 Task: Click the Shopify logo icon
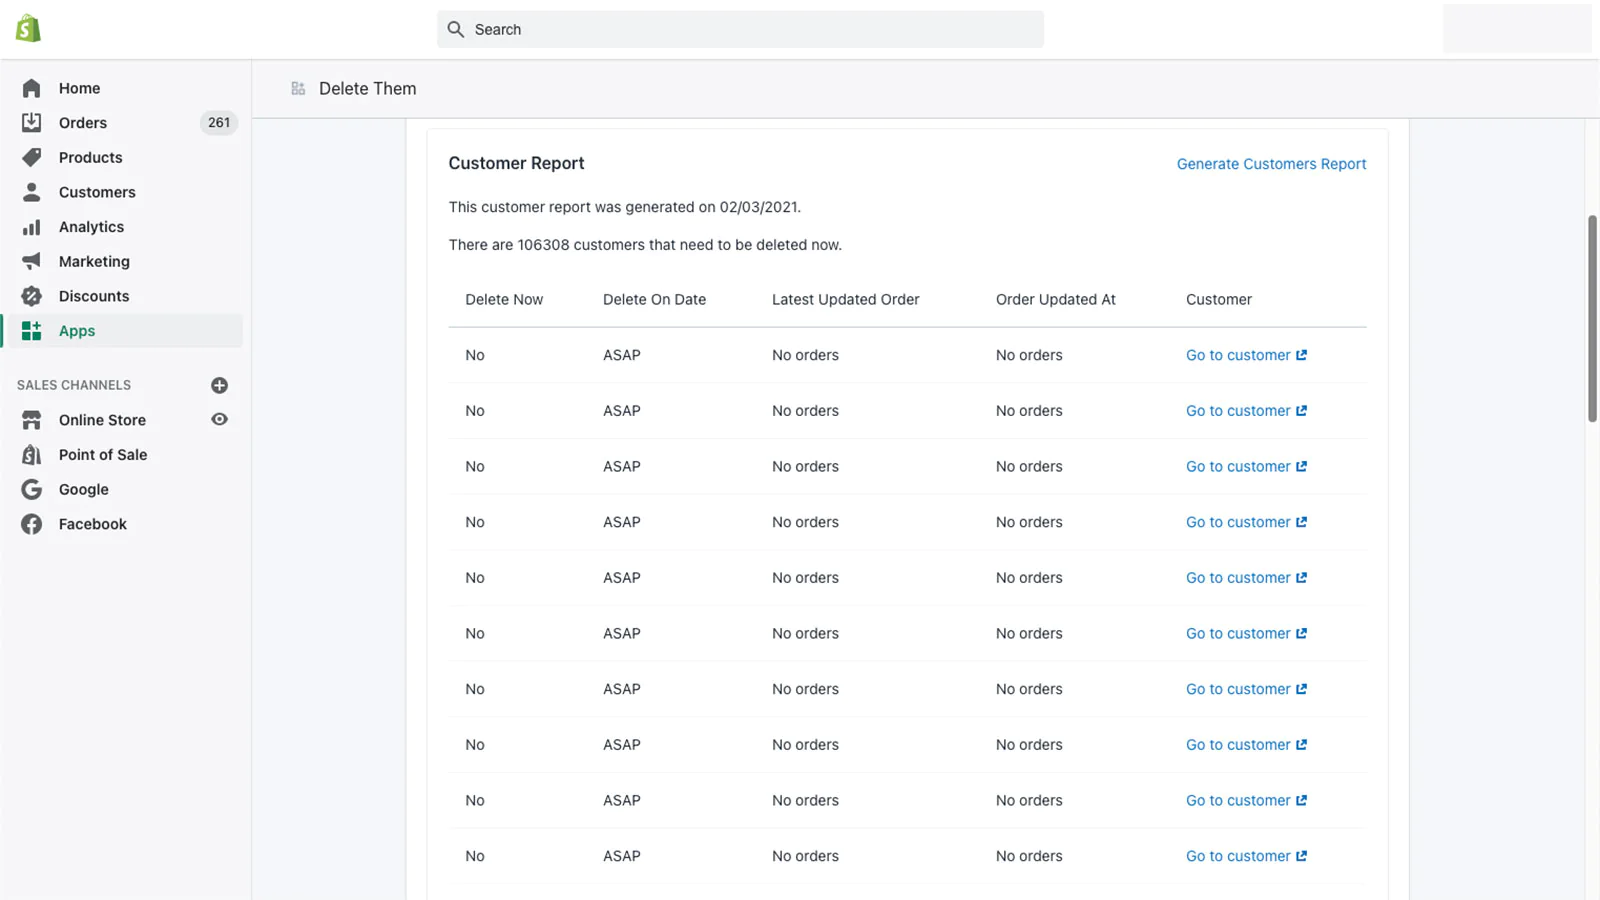pyautogui.click(x=28, y=29)
